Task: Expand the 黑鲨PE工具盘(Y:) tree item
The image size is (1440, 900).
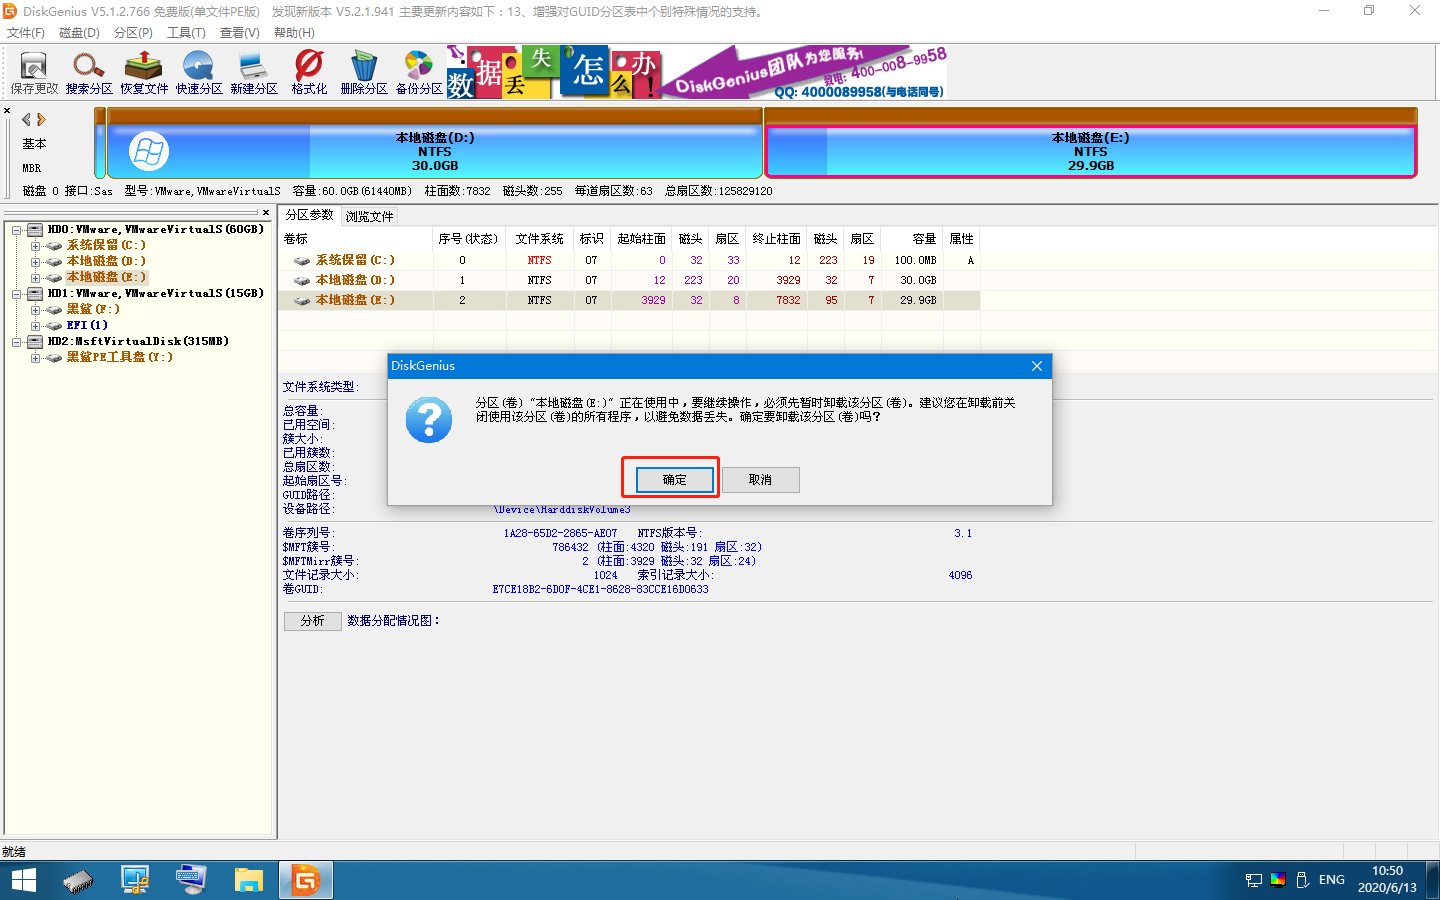Action: coord(35,357)
